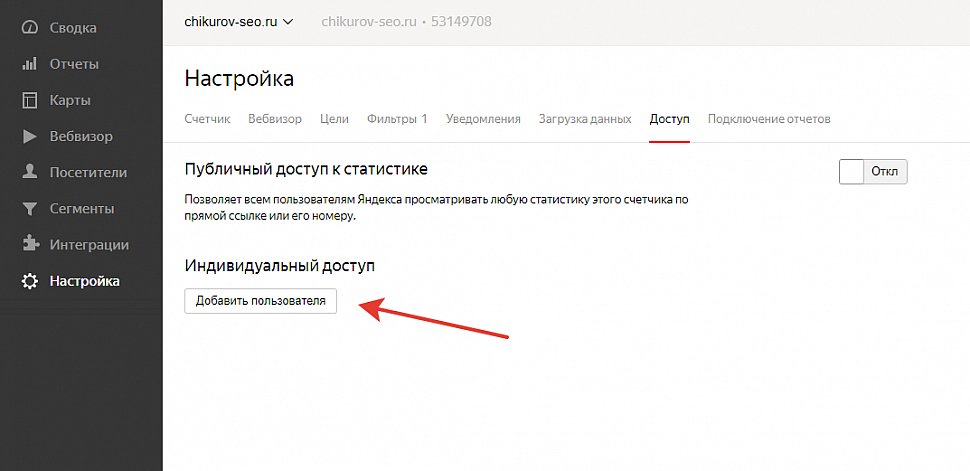Click the Карты layout icon
This screenshot has width=970, height=471.
(30, 100)
